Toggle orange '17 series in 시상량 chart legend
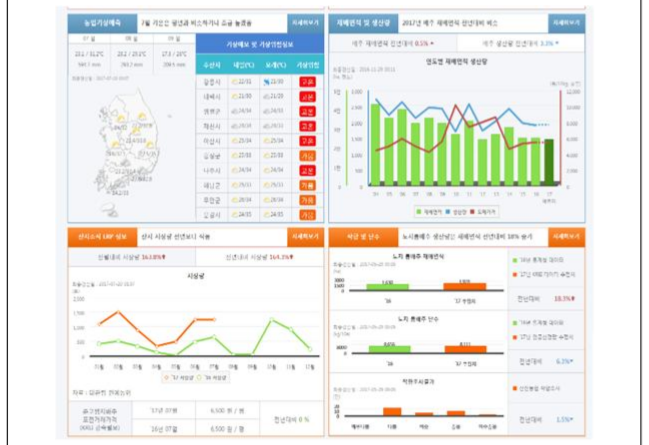The image size is (649, 445). click(x=175, y=378)
